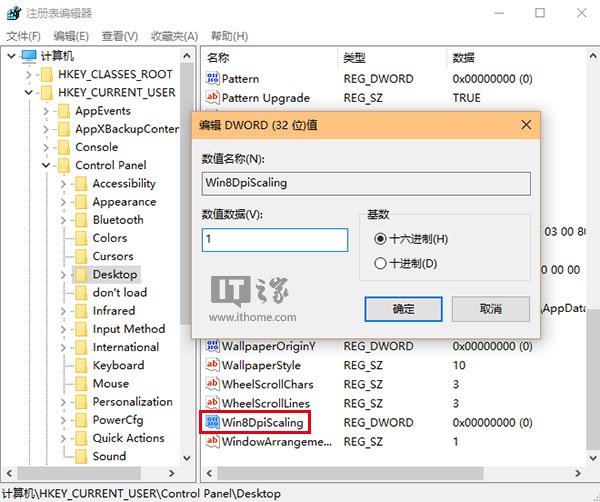The width and height of the screenshot is (600, 502).
Task: Click the Keyboard folder icon
Action: pos(81,365)
